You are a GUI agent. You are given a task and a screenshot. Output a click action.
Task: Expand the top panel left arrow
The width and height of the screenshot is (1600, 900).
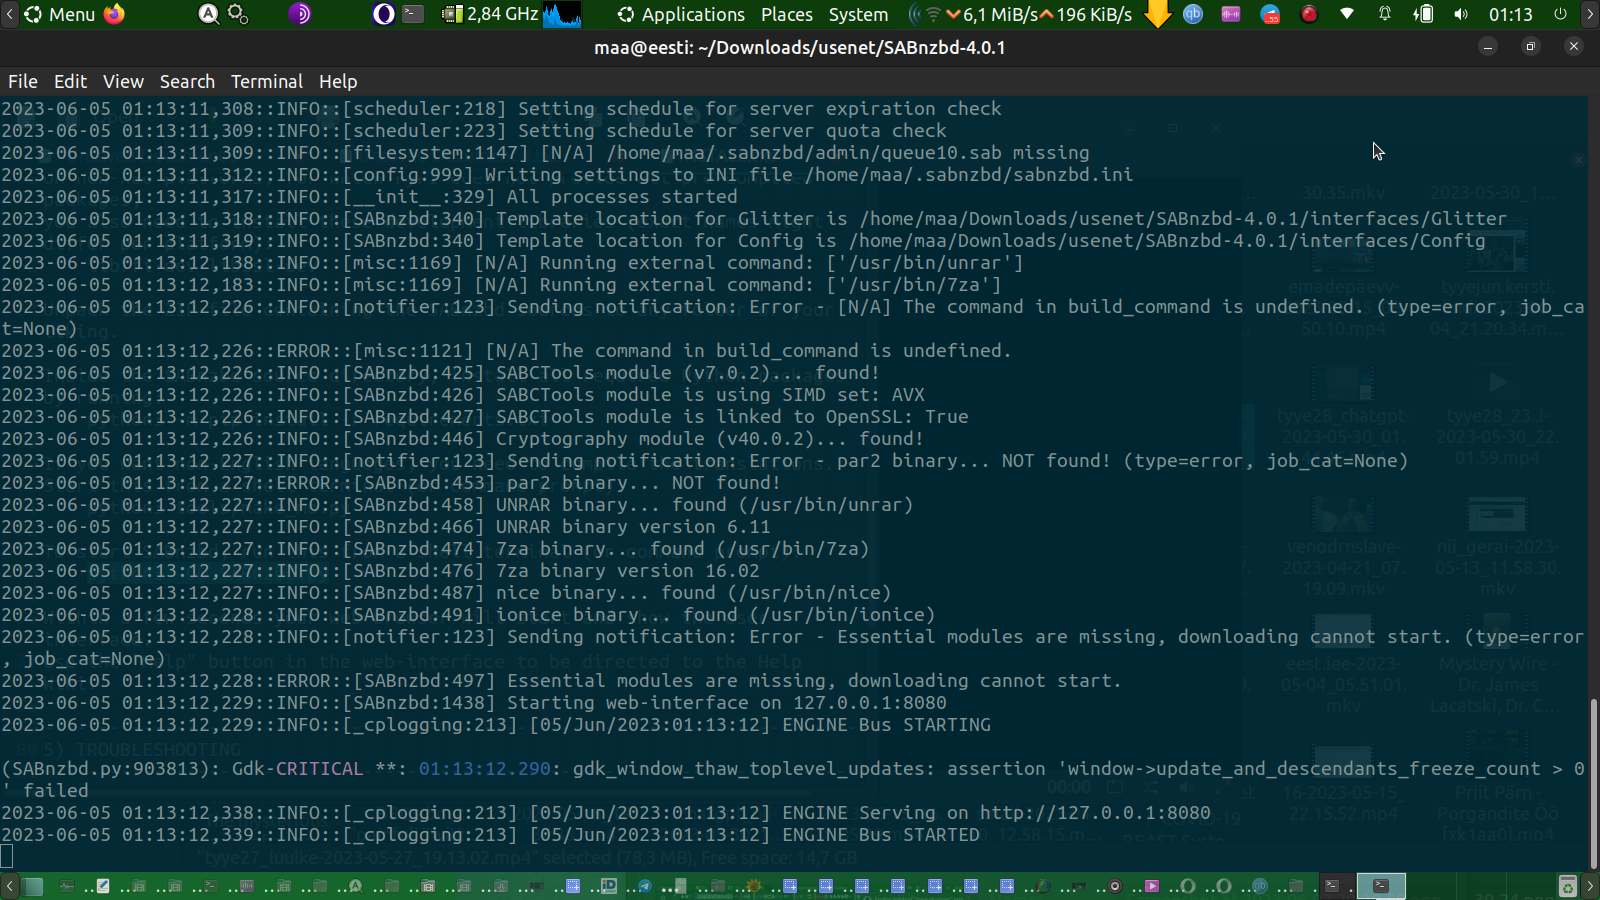coord(9,14)
